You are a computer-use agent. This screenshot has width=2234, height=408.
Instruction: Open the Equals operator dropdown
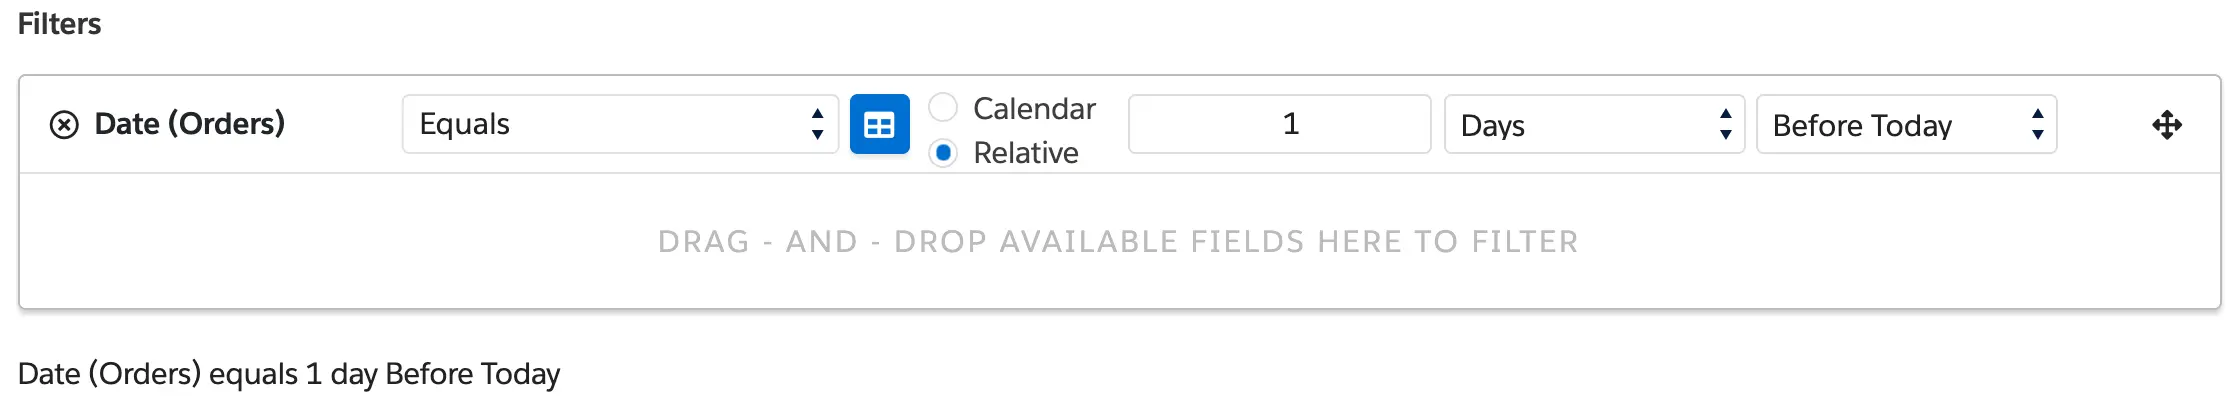(620, 124)
